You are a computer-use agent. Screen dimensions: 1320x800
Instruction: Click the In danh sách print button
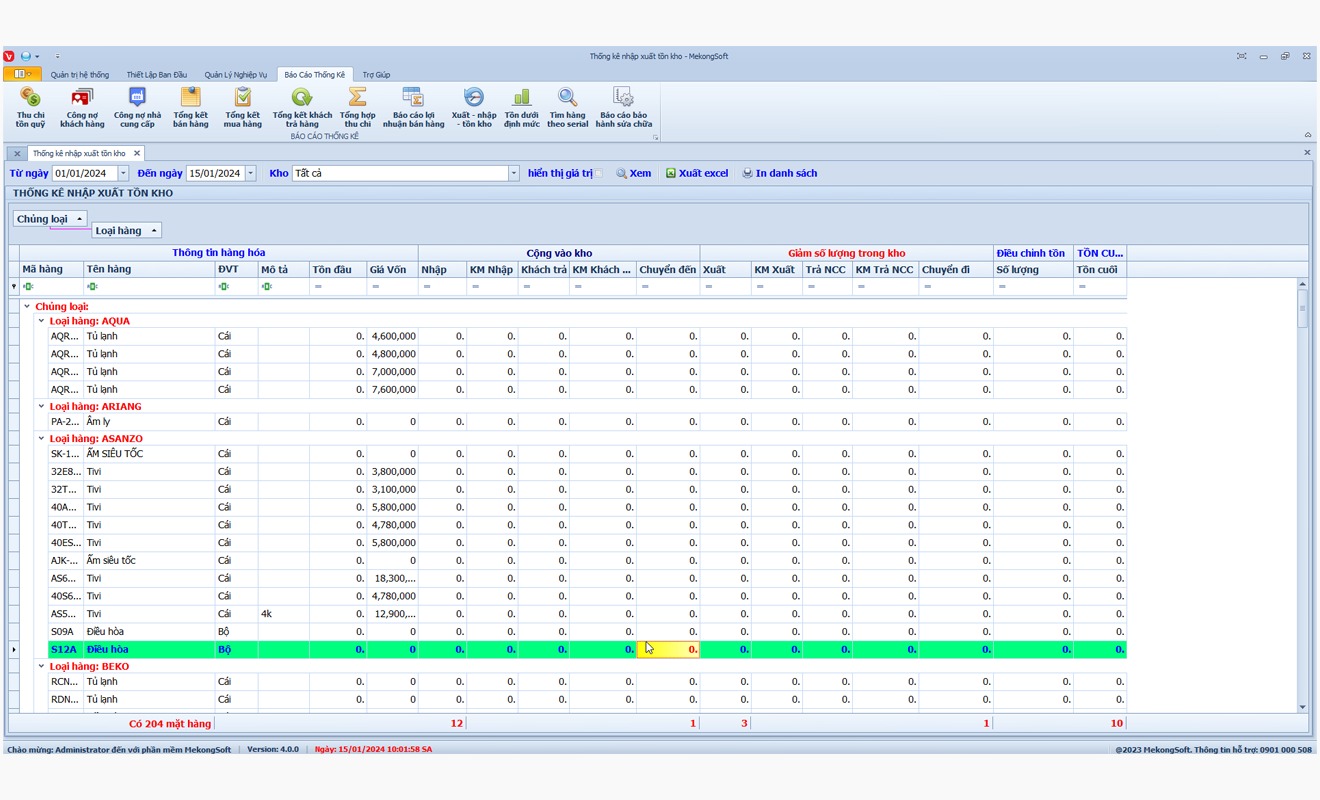pyautogui.click(x=779, y=174)
